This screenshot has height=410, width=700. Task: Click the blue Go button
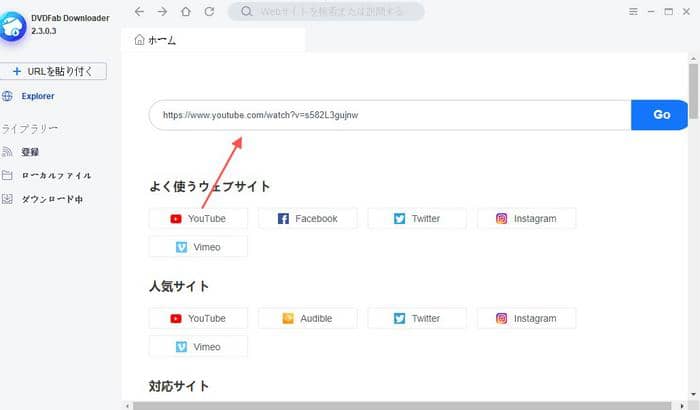pyautogui.click(x=659, y=115)
